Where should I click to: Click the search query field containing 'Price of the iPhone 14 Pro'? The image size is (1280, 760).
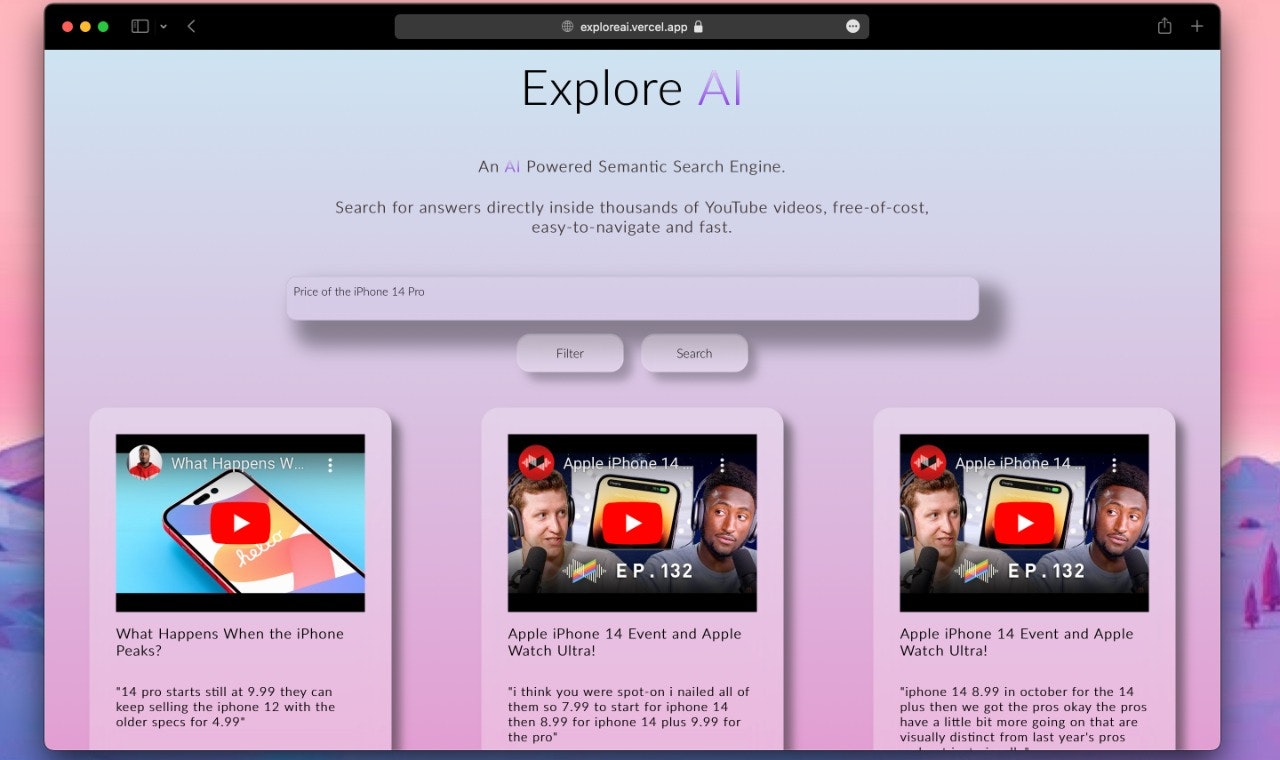coord(632,298)
